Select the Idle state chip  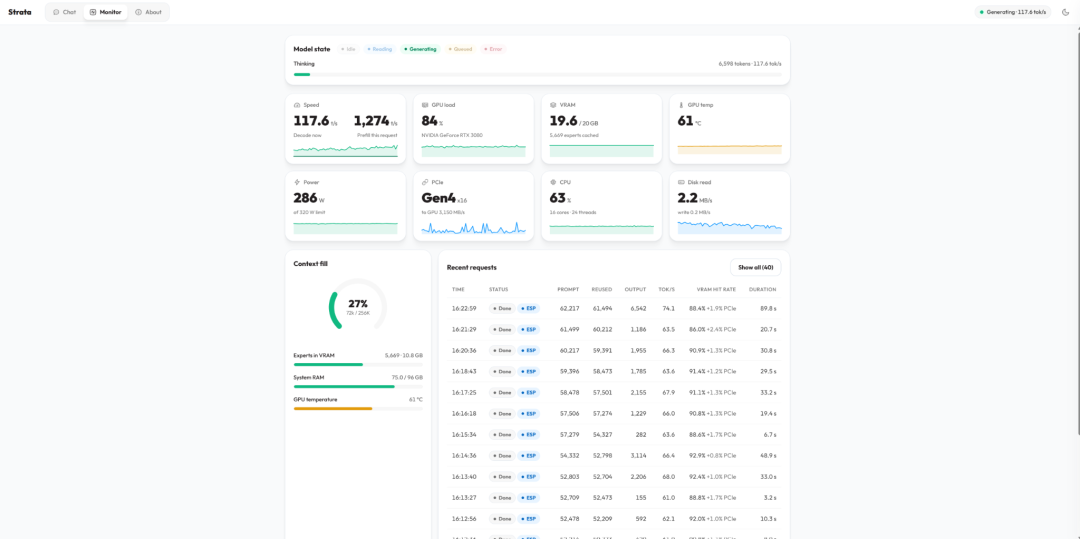click(x=349, y=49)
